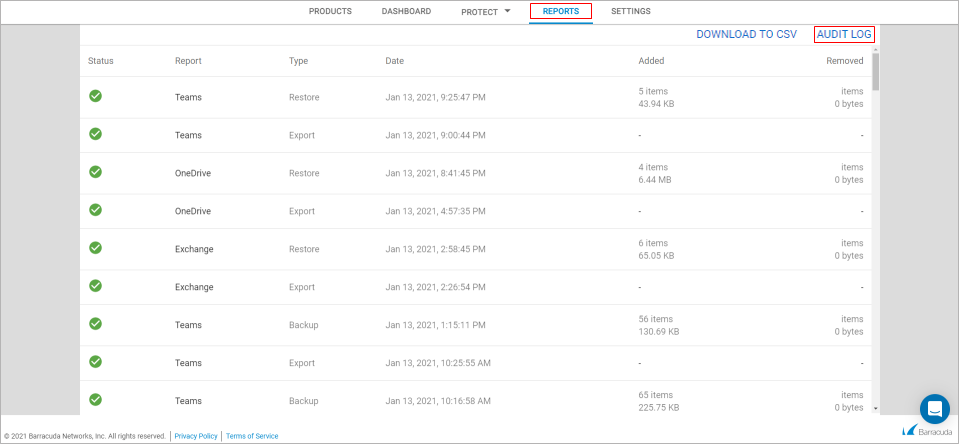Image resolution: width=959 pixels, height=444 pixels.
Task: Click Export type in the Exchange row
Action: coord(302,287)
